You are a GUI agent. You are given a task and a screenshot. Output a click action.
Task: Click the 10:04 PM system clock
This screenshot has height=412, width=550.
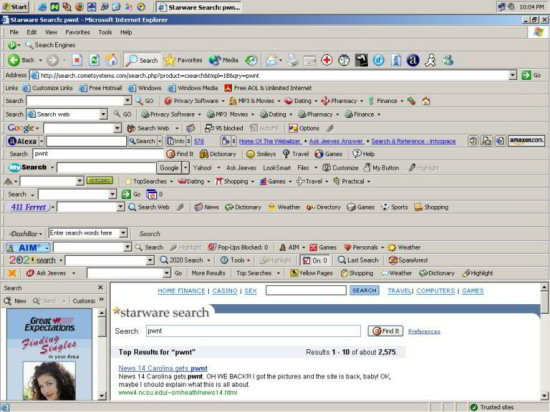532,7
